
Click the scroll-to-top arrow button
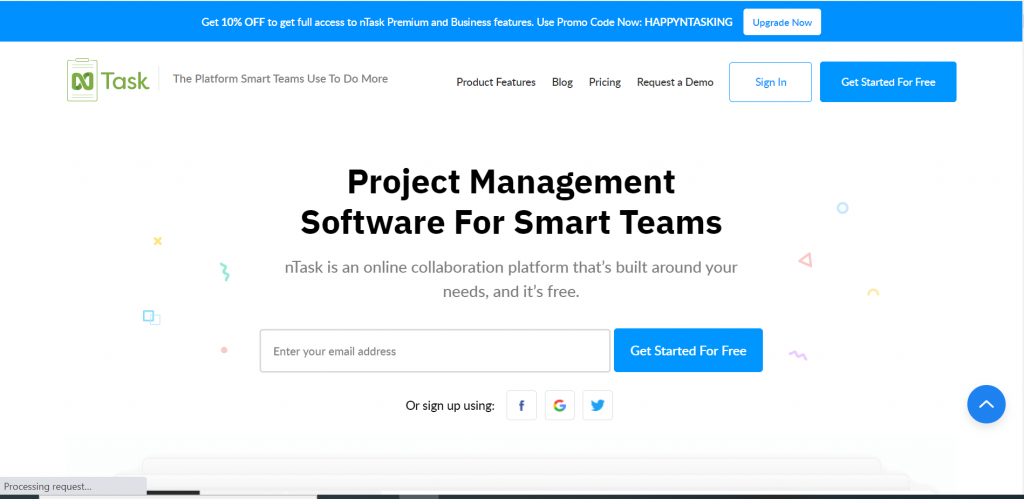coord(986,404)
